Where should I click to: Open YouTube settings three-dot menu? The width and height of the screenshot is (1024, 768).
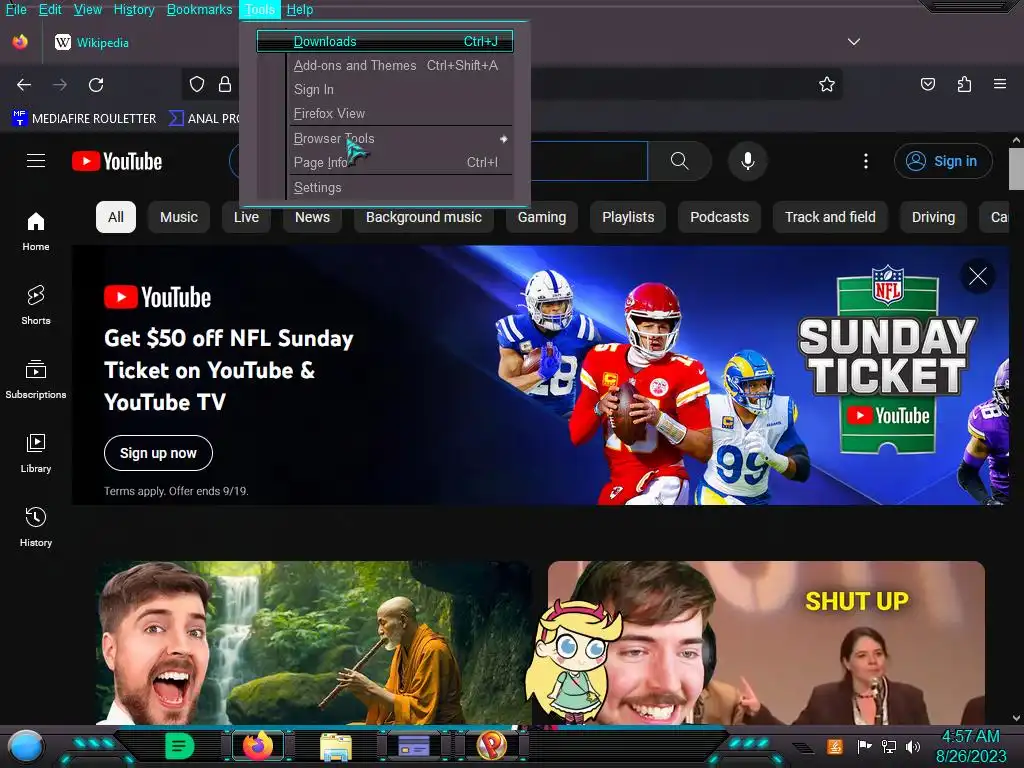click(866, 161)
